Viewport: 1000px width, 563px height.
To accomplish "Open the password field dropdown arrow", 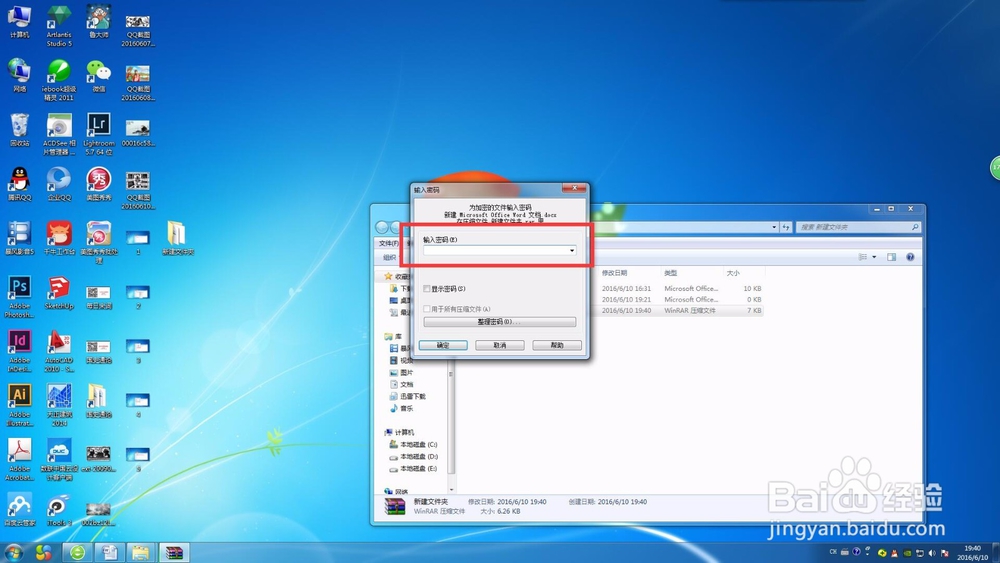I will pos(572,251).
